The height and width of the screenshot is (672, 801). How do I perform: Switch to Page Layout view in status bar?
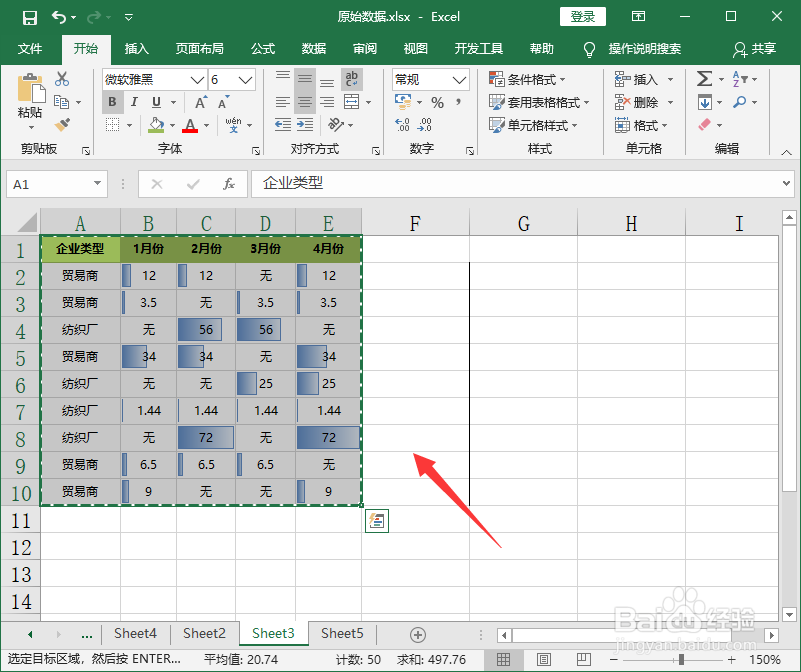[x=544, y=659]
